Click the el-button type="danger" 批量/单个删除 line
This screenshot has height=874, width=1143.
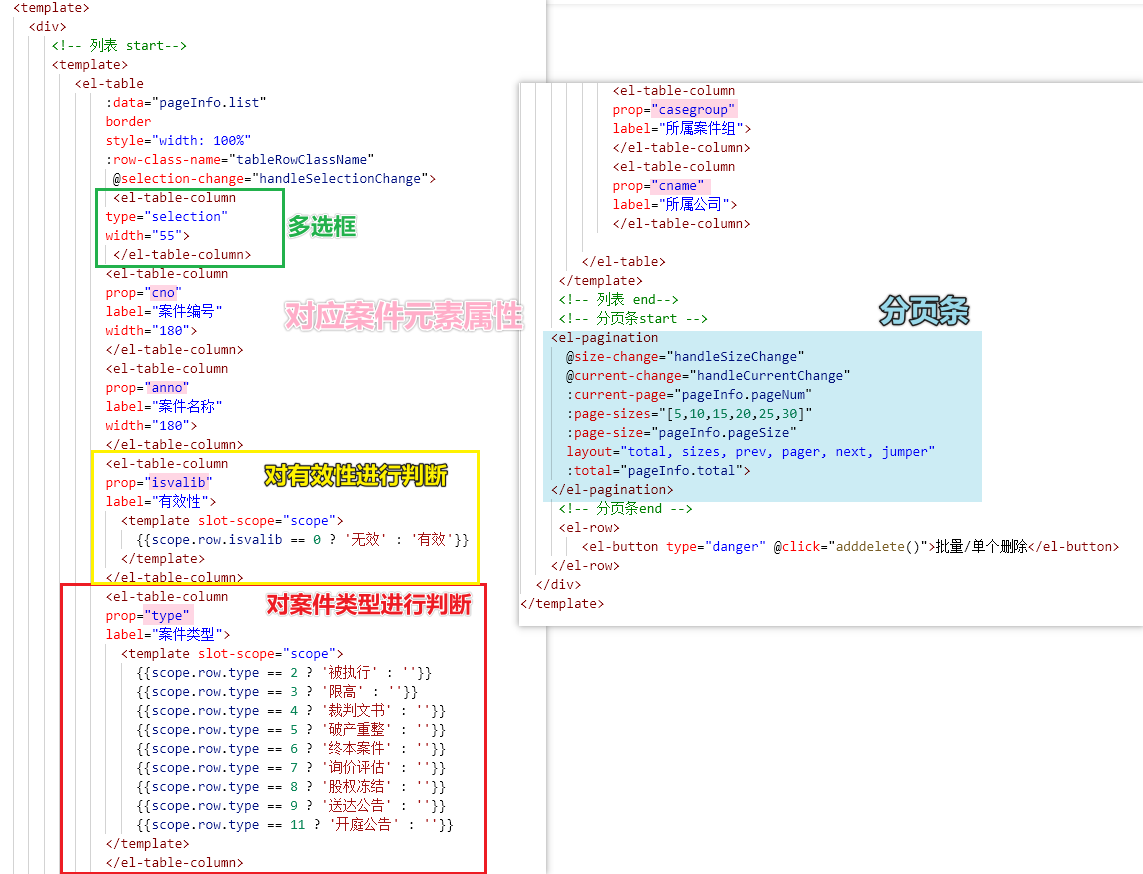(850, 546)
